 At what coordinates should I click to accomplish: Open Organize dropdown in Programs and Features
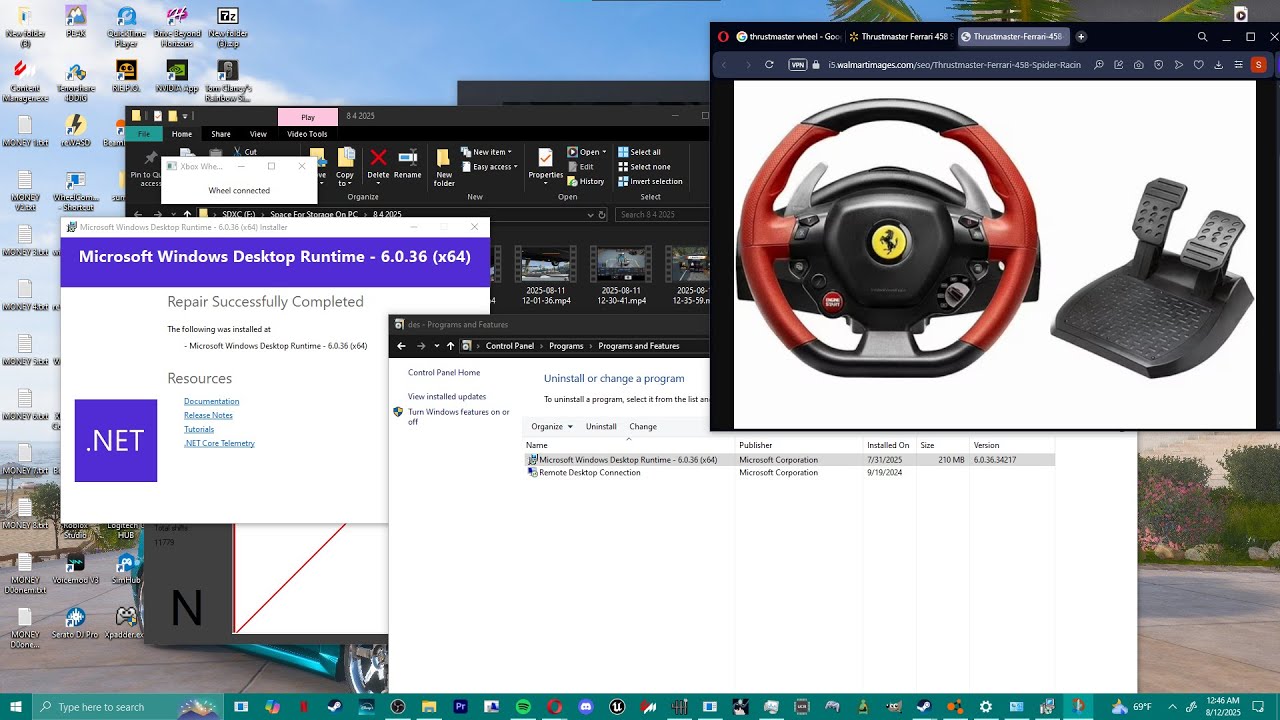coord(552,426)
